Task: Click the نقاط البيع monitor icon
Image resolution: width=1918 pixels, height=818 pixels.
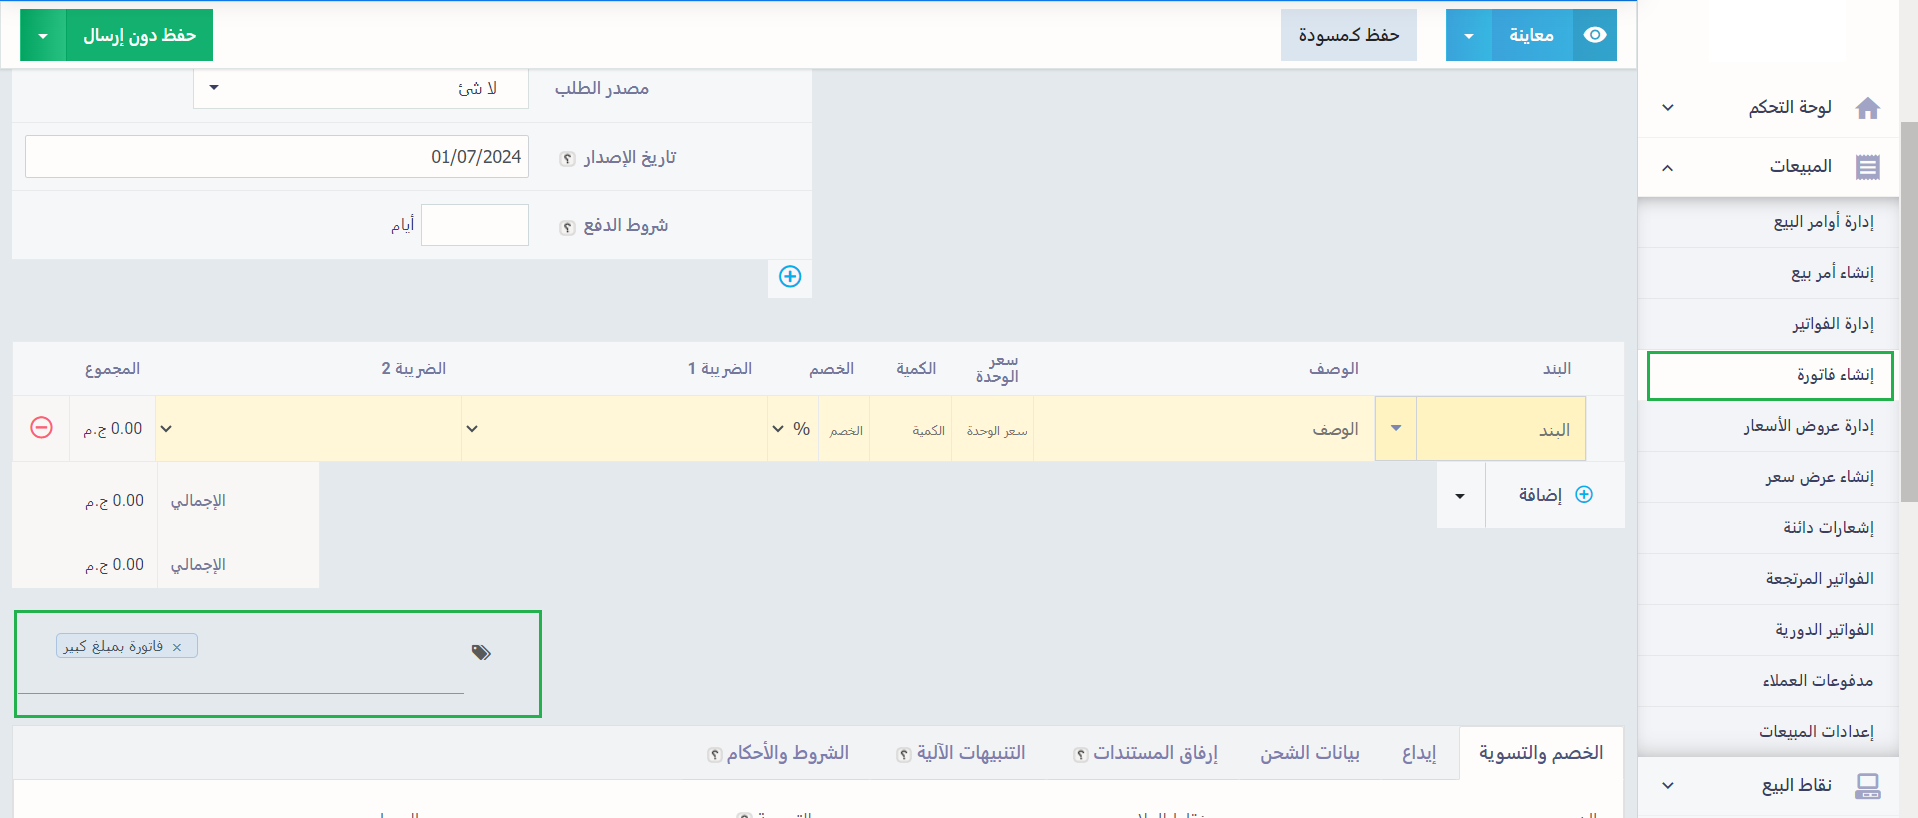Action: (x=1867, y=786)
